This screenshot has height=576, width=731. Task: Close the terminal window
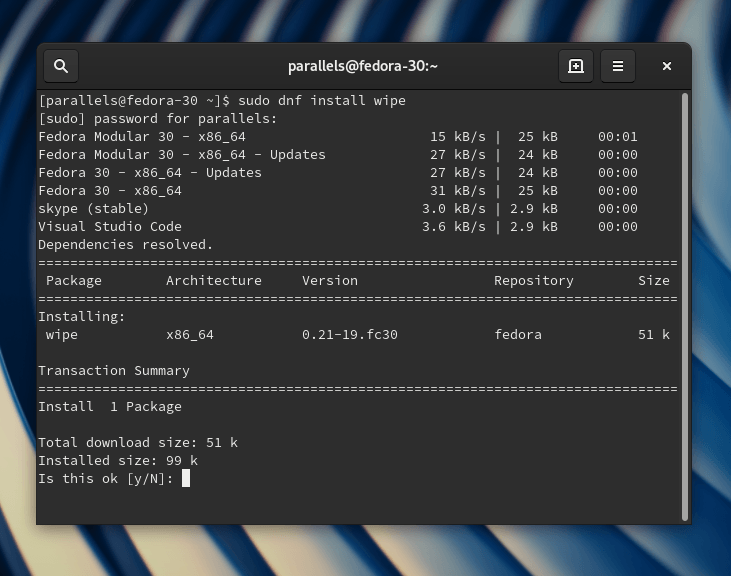click(x=667, y=66)
